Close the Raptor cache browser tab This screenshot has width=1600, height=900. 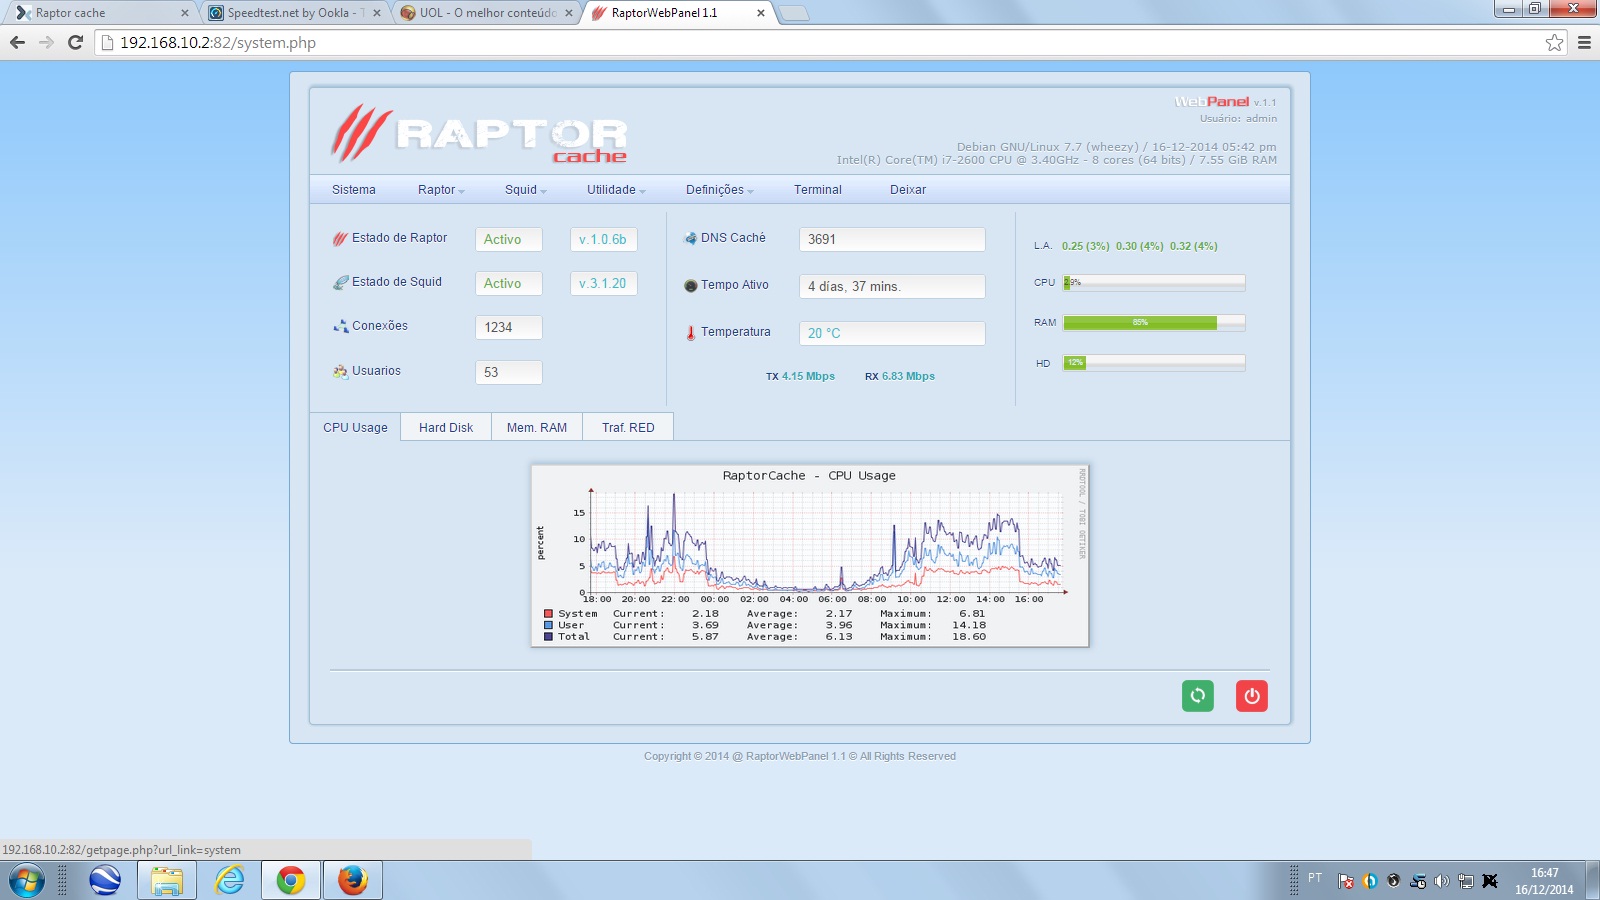click(x=185, y=13)
